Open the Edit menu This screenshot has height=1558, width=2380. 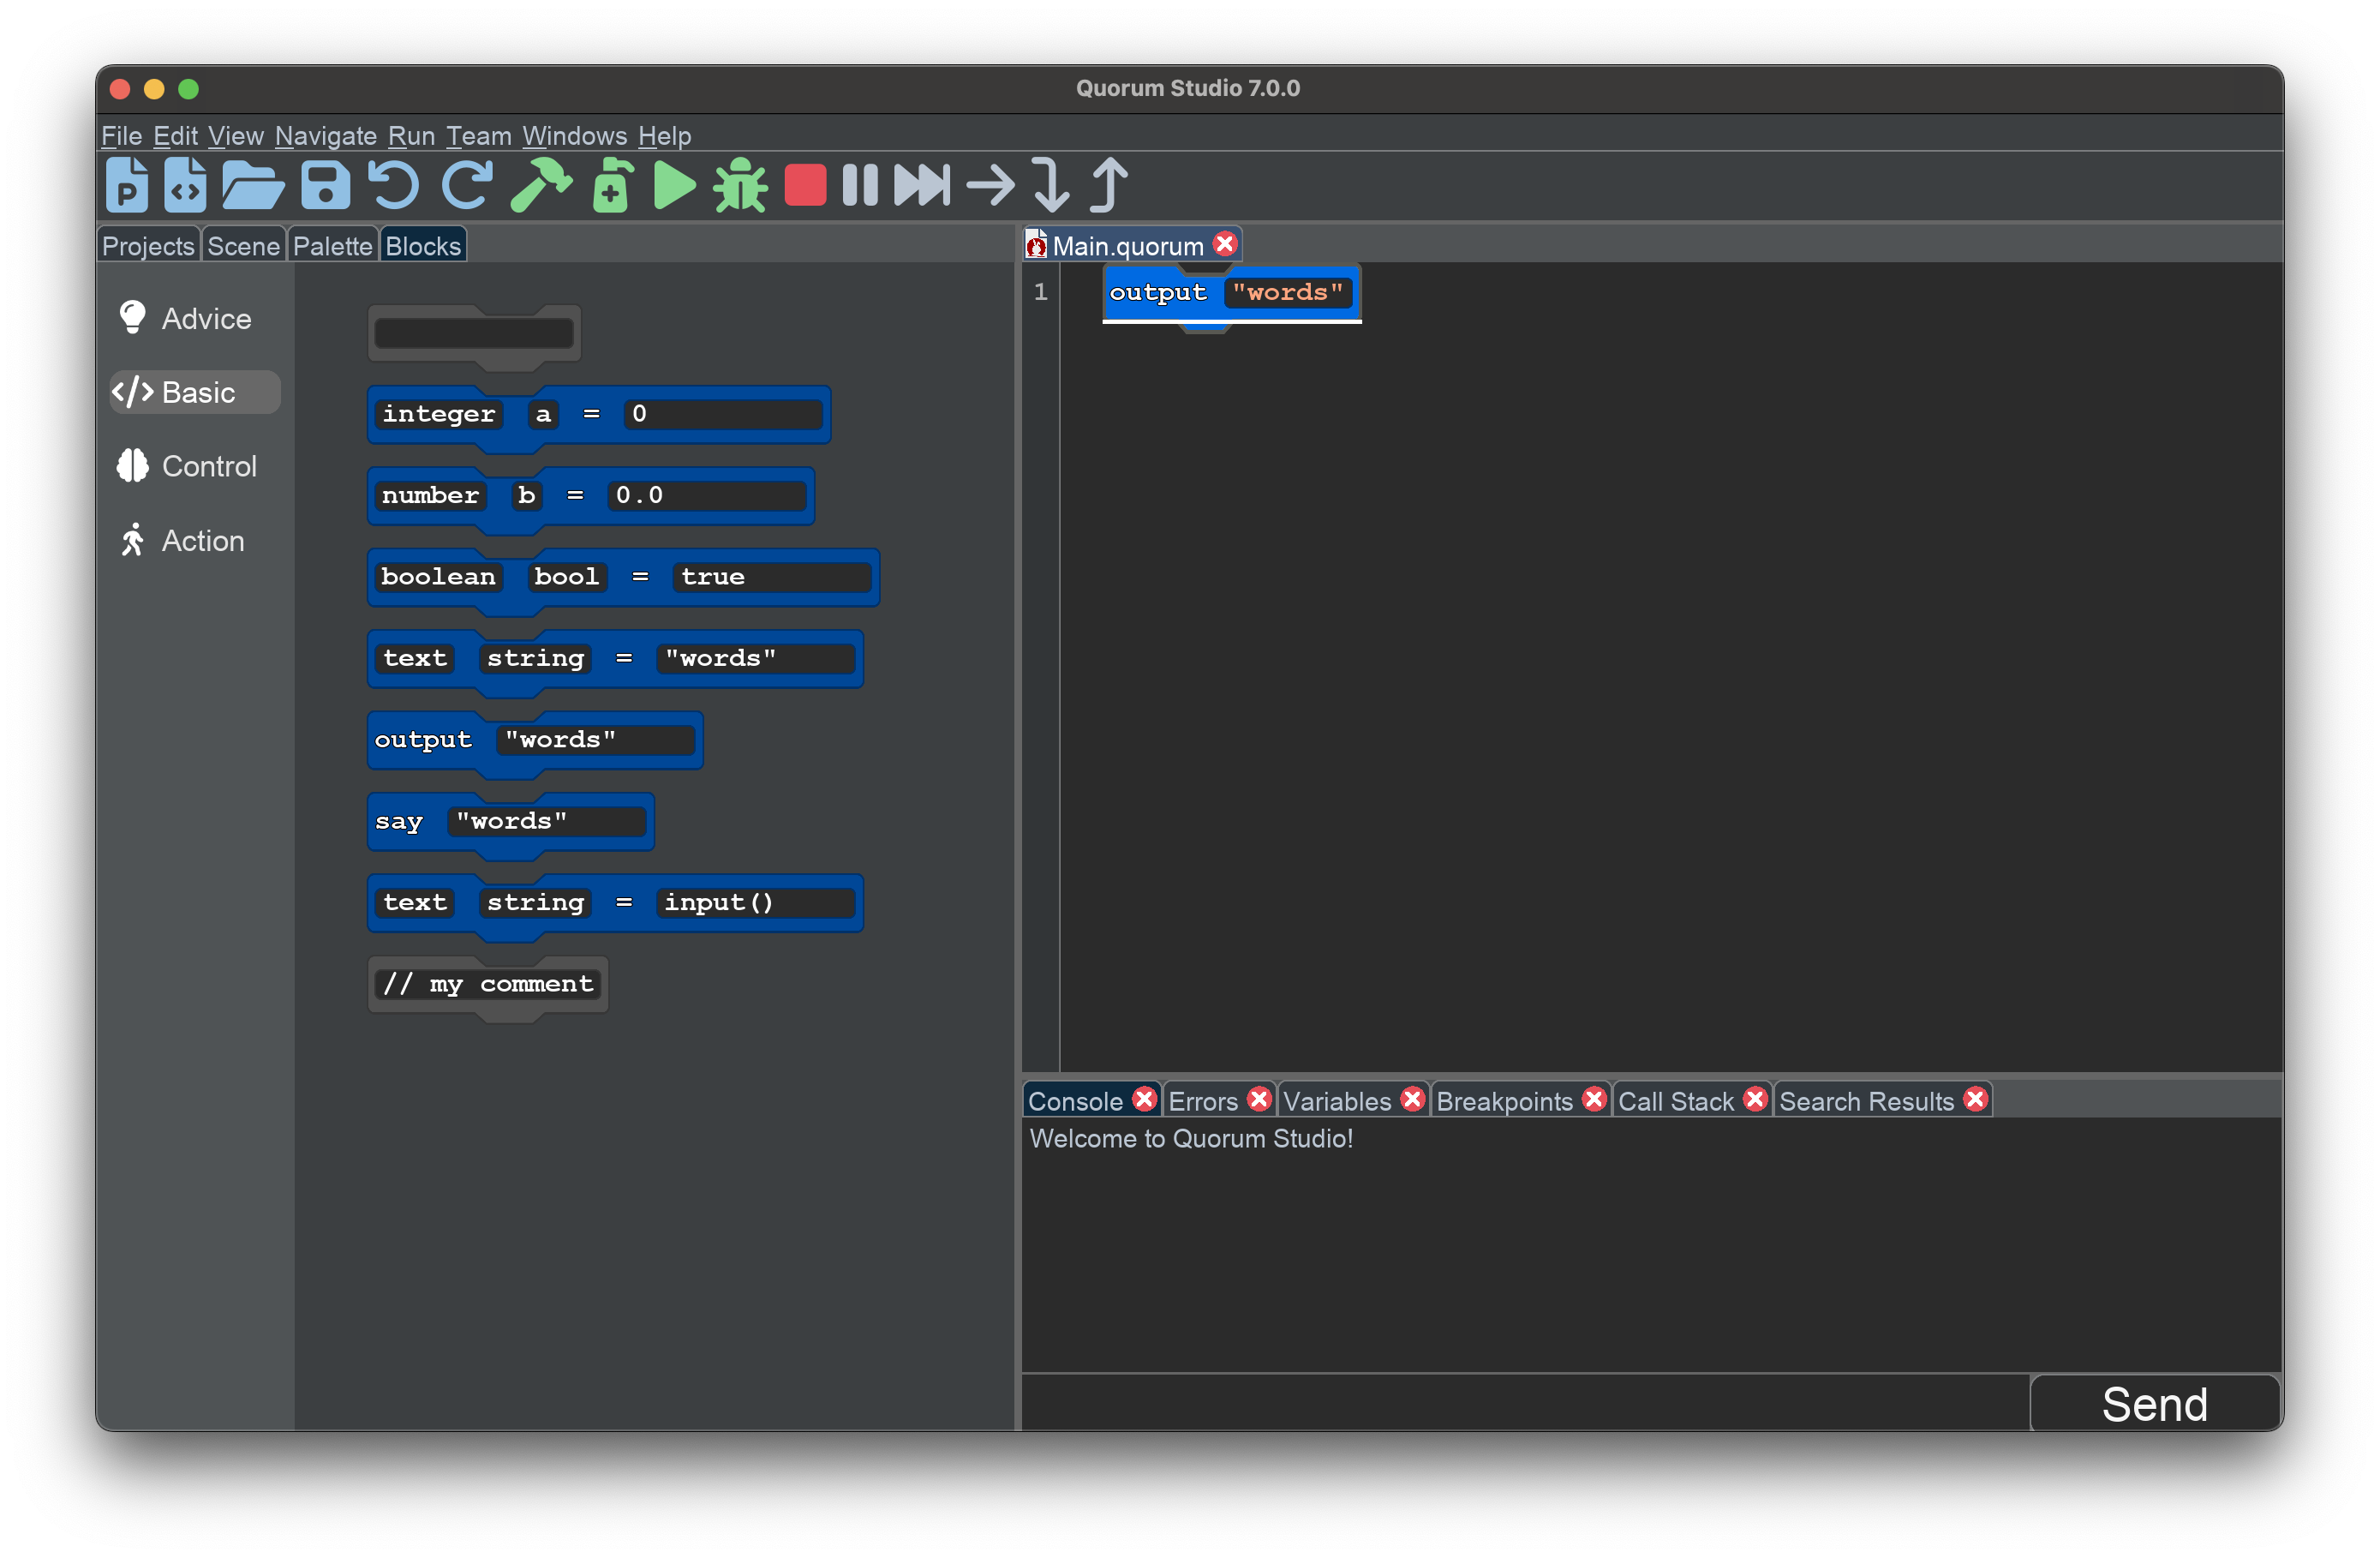pos(175,135)
